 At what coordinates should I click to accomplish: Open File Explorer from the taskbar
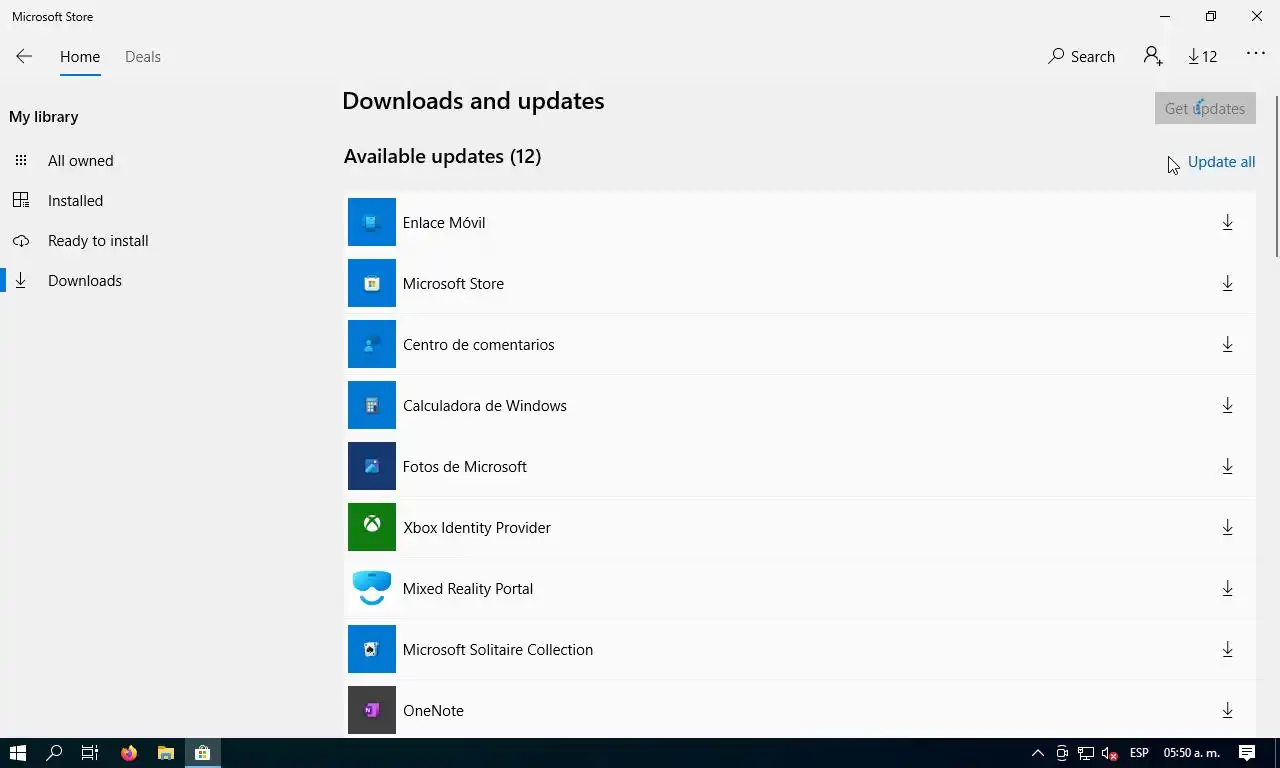click(x=166, y=753)
